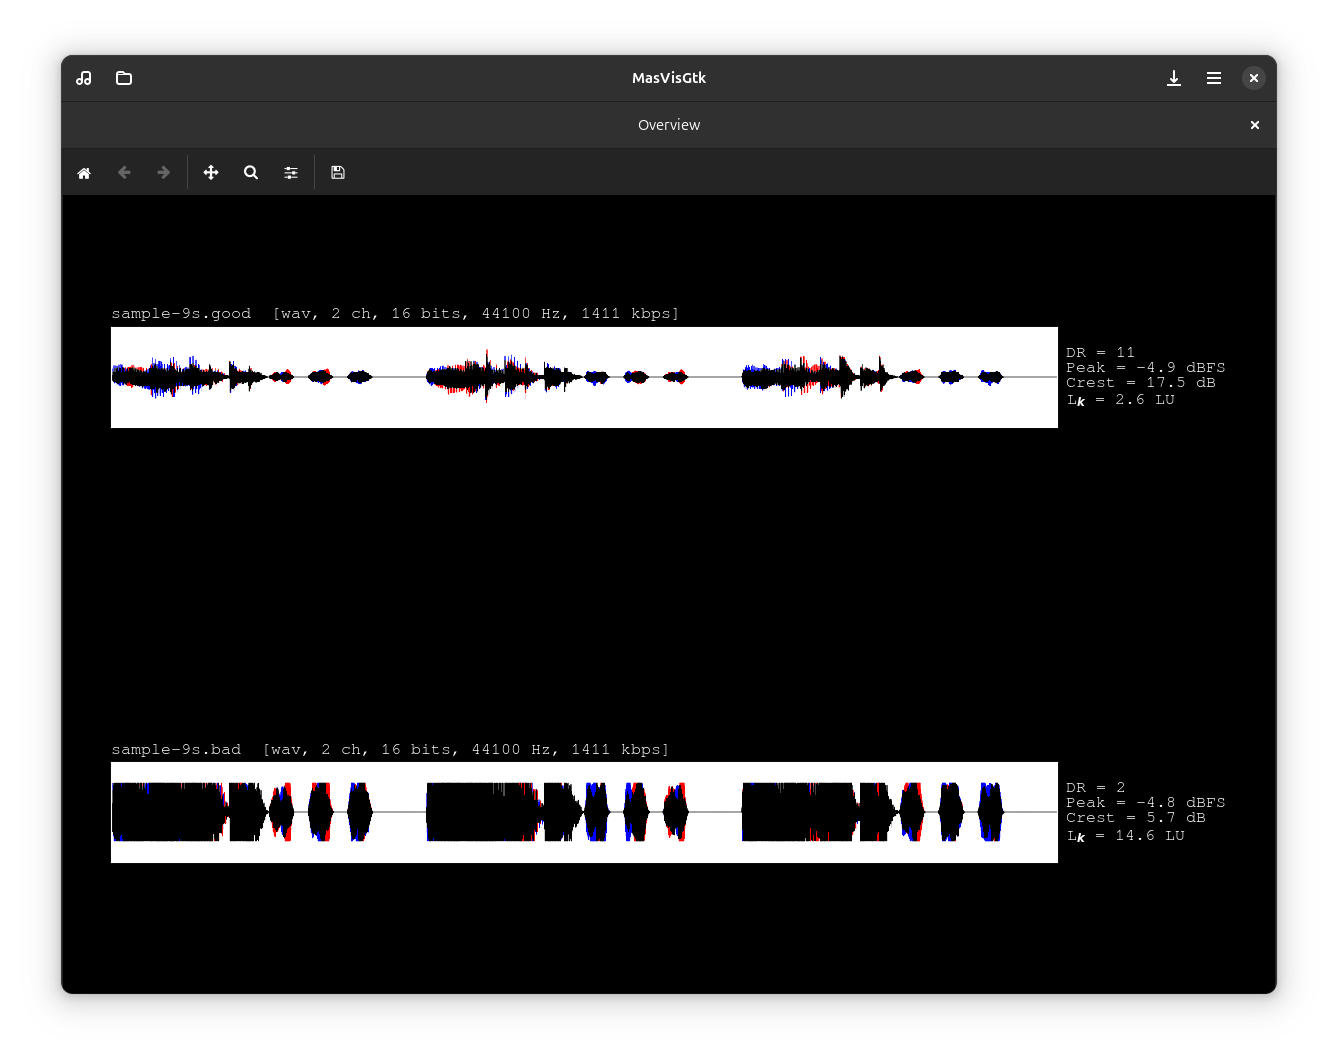
Task: Reset view with Home toolbar icon
Action: tap(84, 173)
